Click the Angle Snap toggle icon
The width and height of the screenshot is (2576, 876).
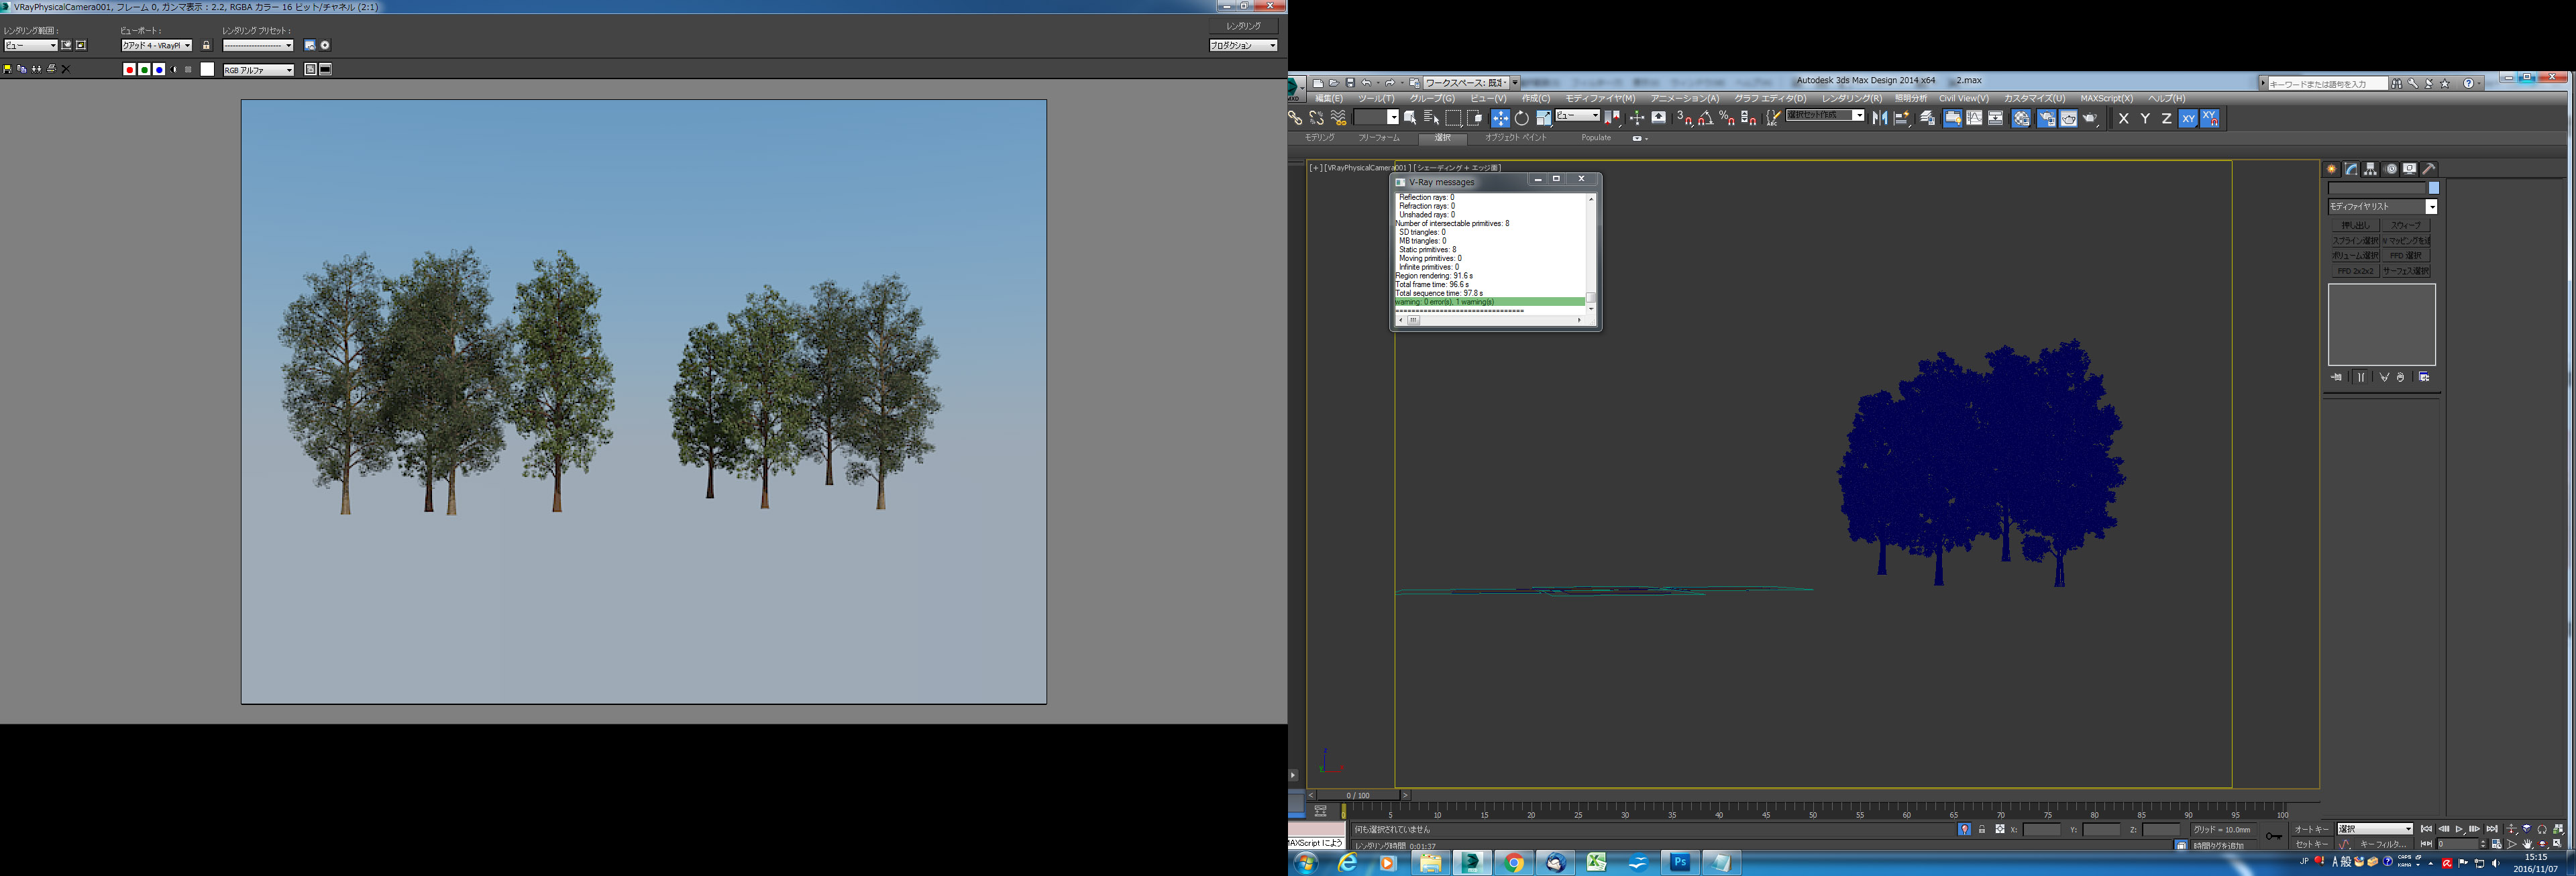[1705, 118]
